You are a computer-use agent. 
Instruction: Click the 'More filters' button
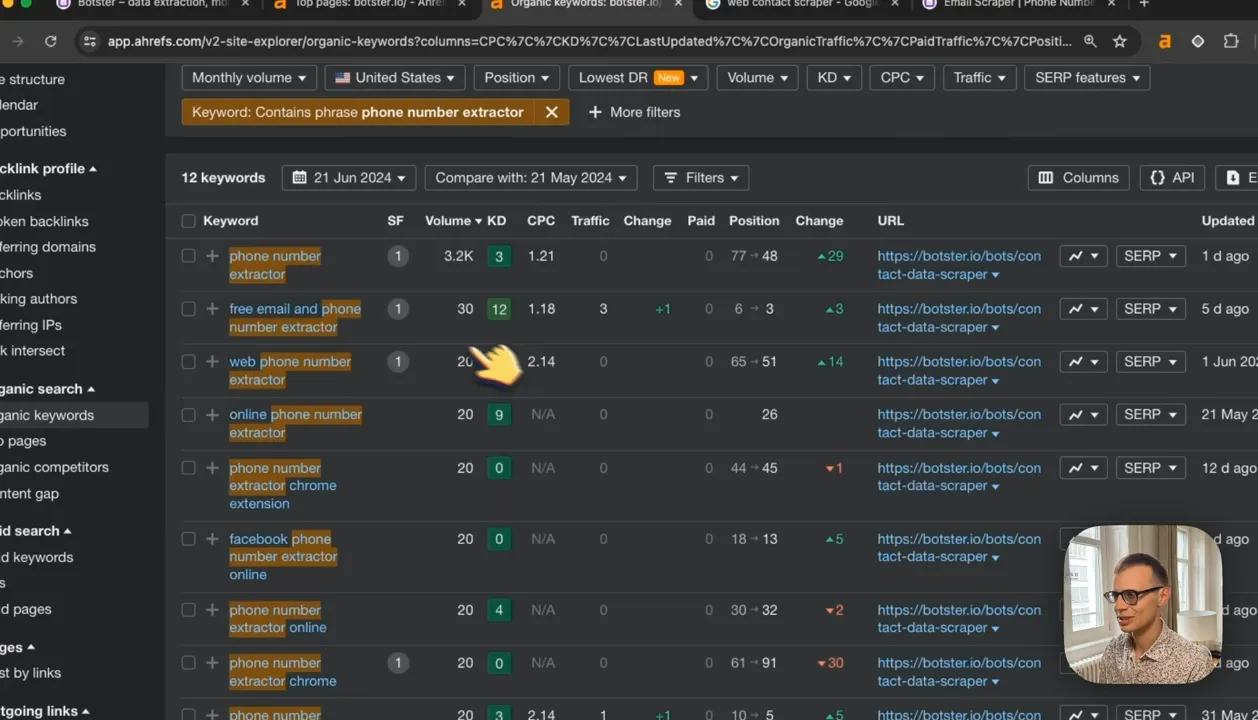pyautogui.click(x=634, y=112)
